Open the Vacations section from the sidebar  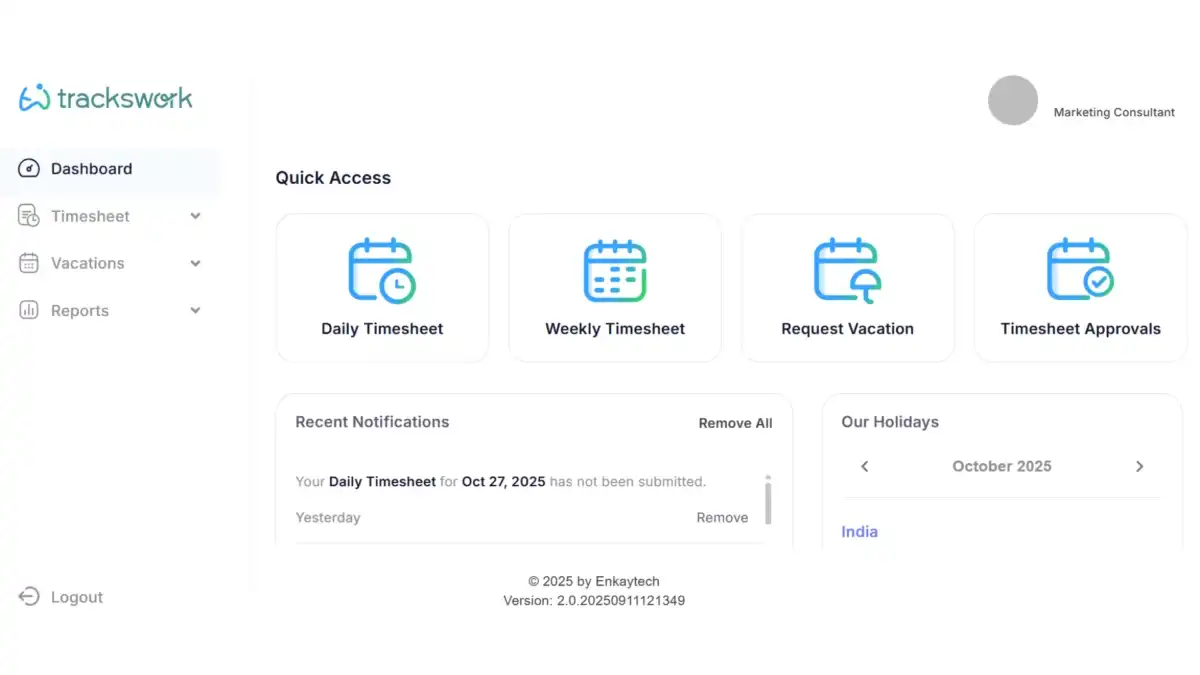[87, 263]
